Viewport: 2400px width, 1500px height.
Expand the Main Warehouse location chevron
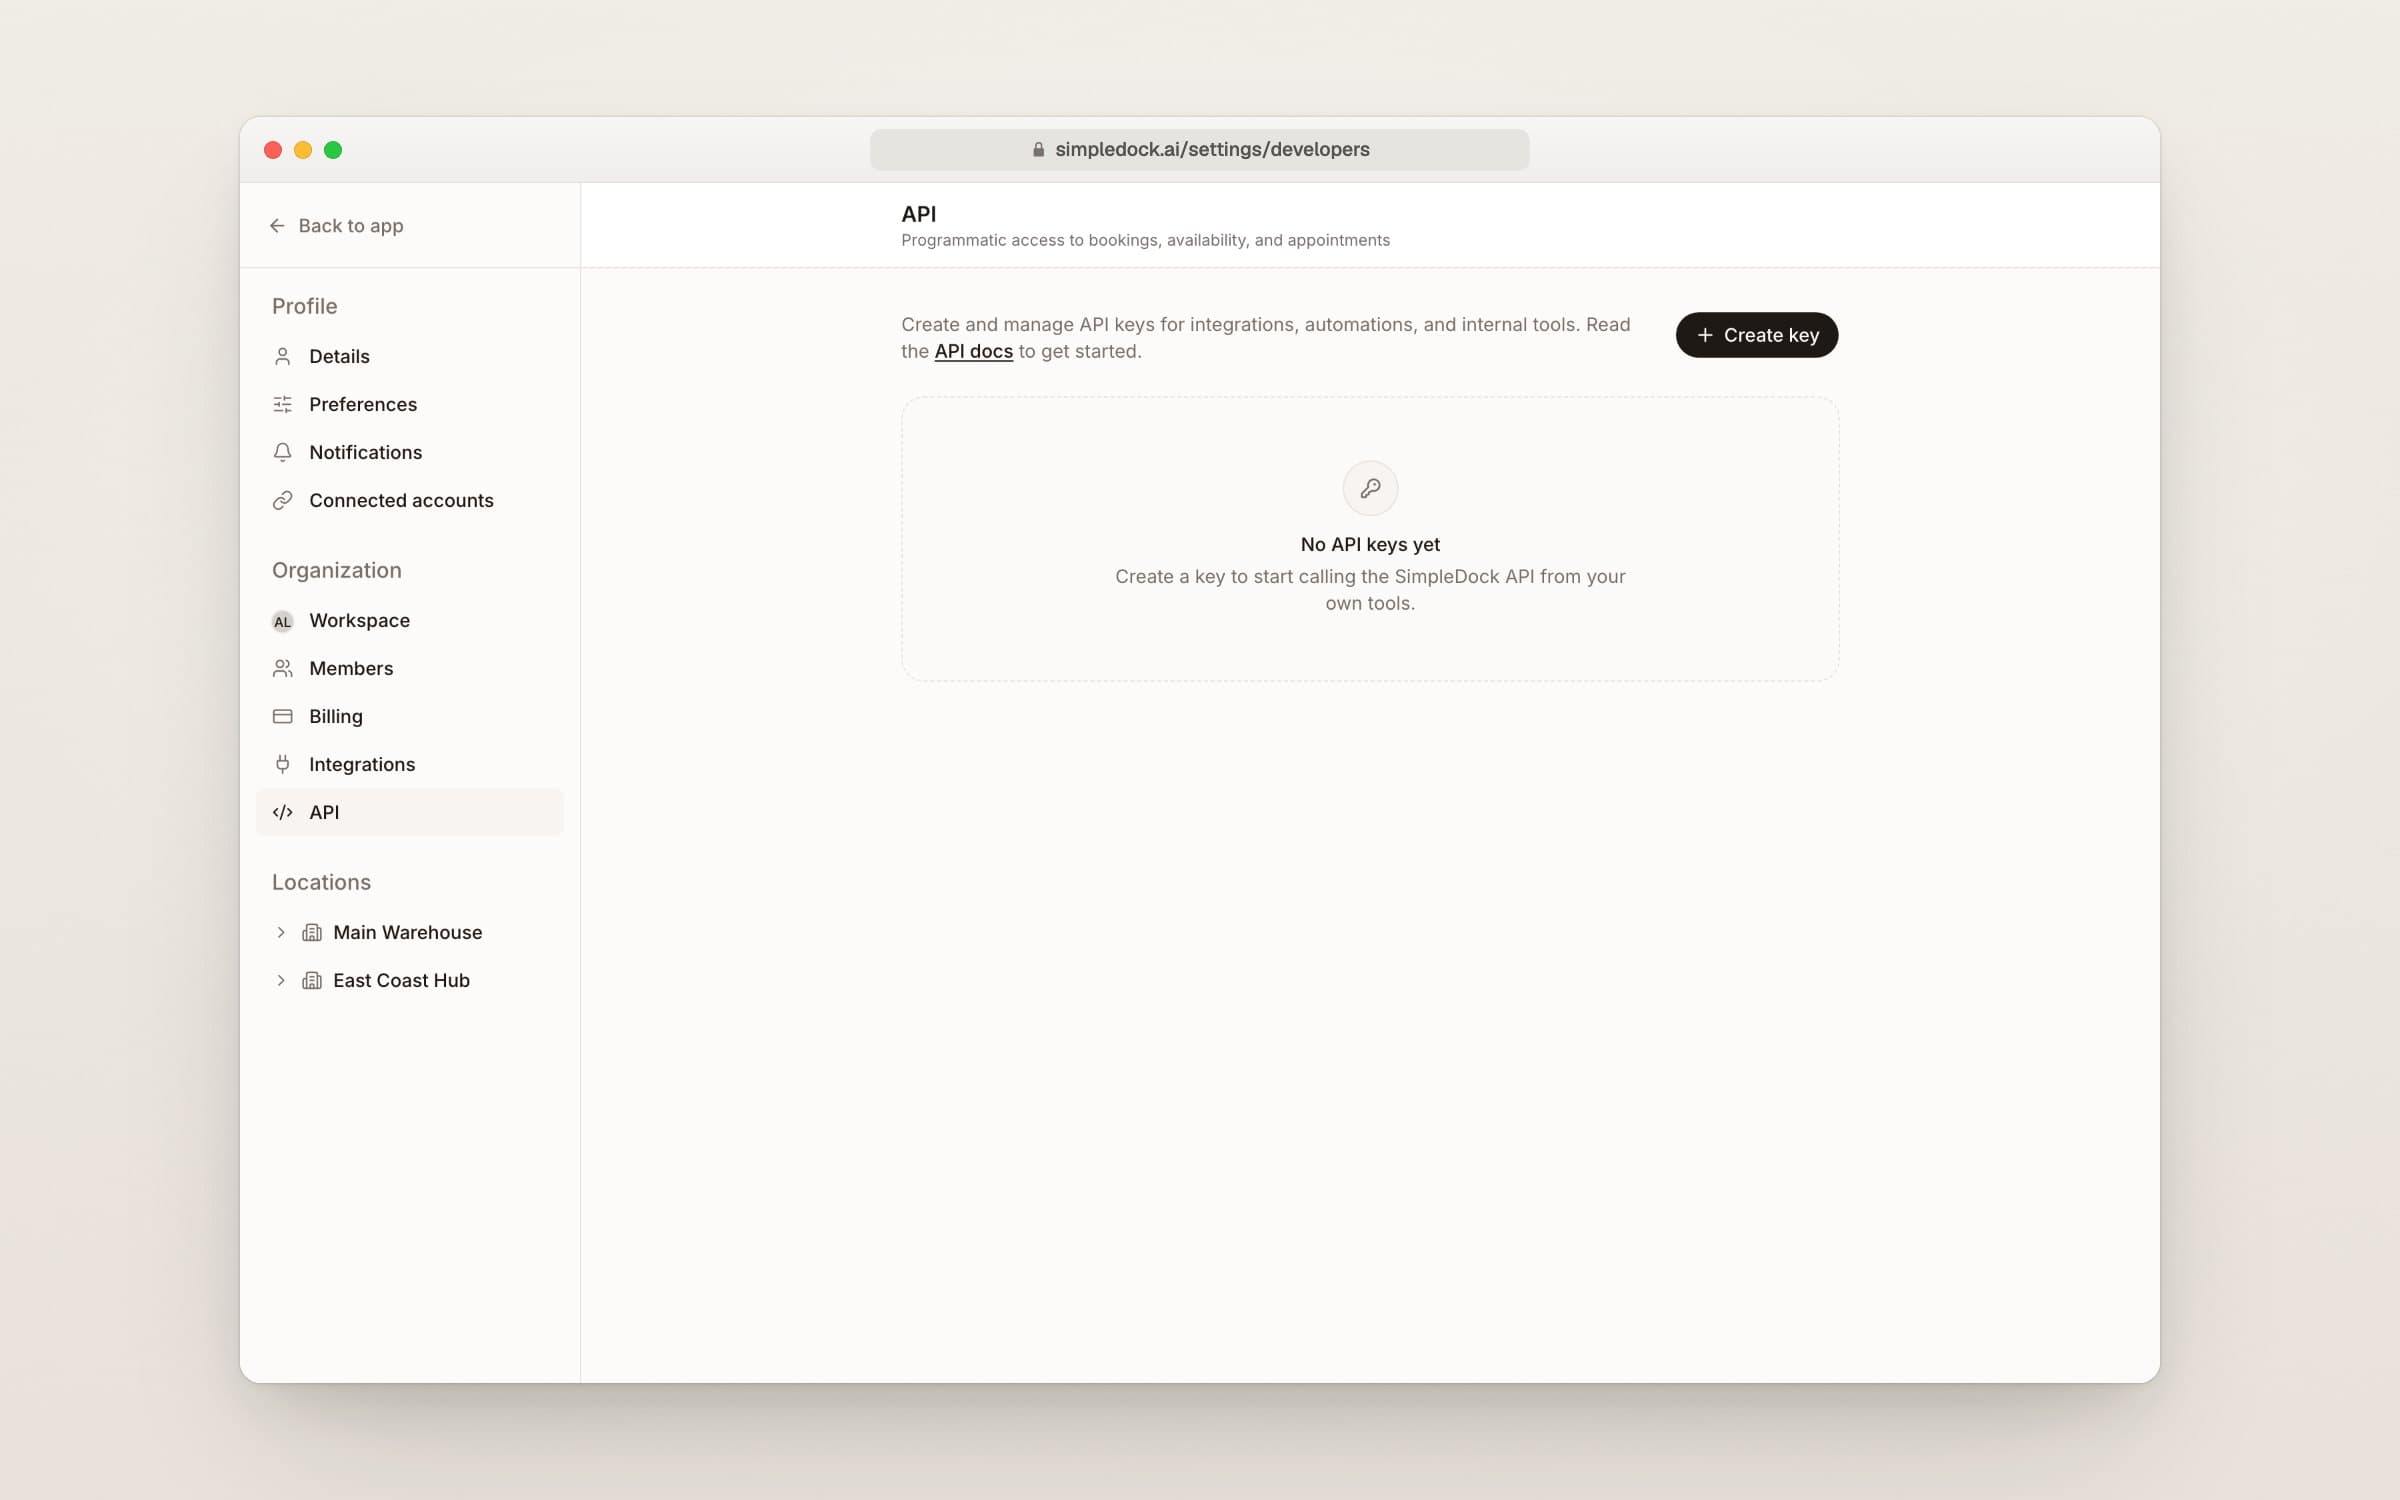(281, 932)
